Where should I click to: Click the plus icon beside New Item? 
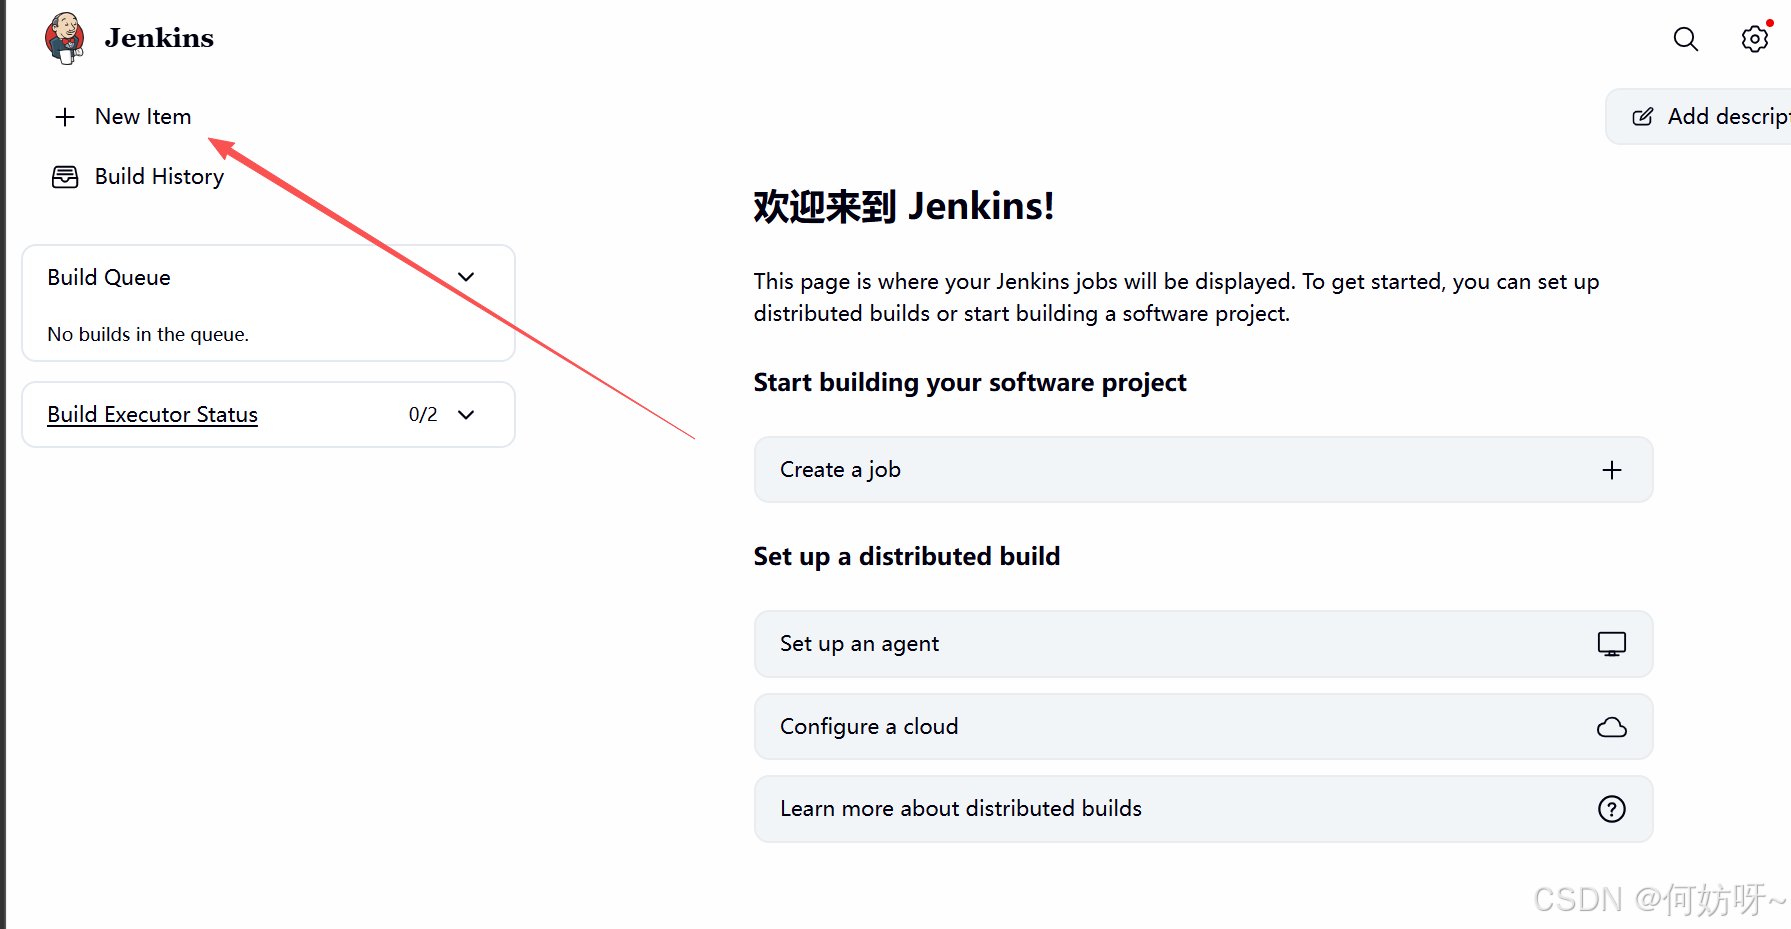65,117
